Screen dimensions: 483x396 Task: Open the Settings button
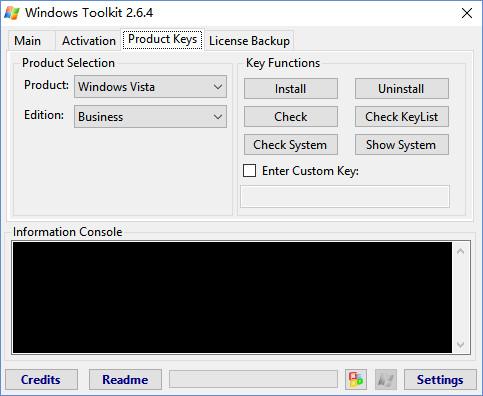click(440, 379)
